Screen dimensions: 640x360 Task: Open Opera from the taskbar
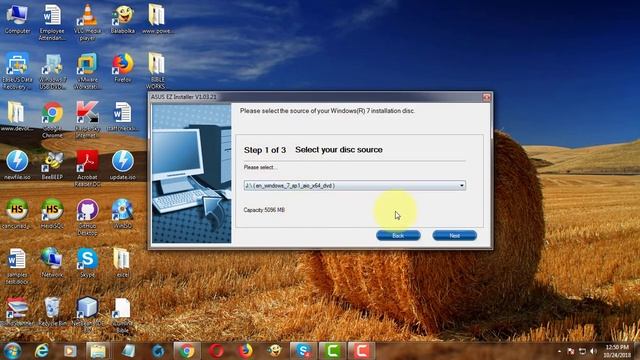[x=216, y=351]
